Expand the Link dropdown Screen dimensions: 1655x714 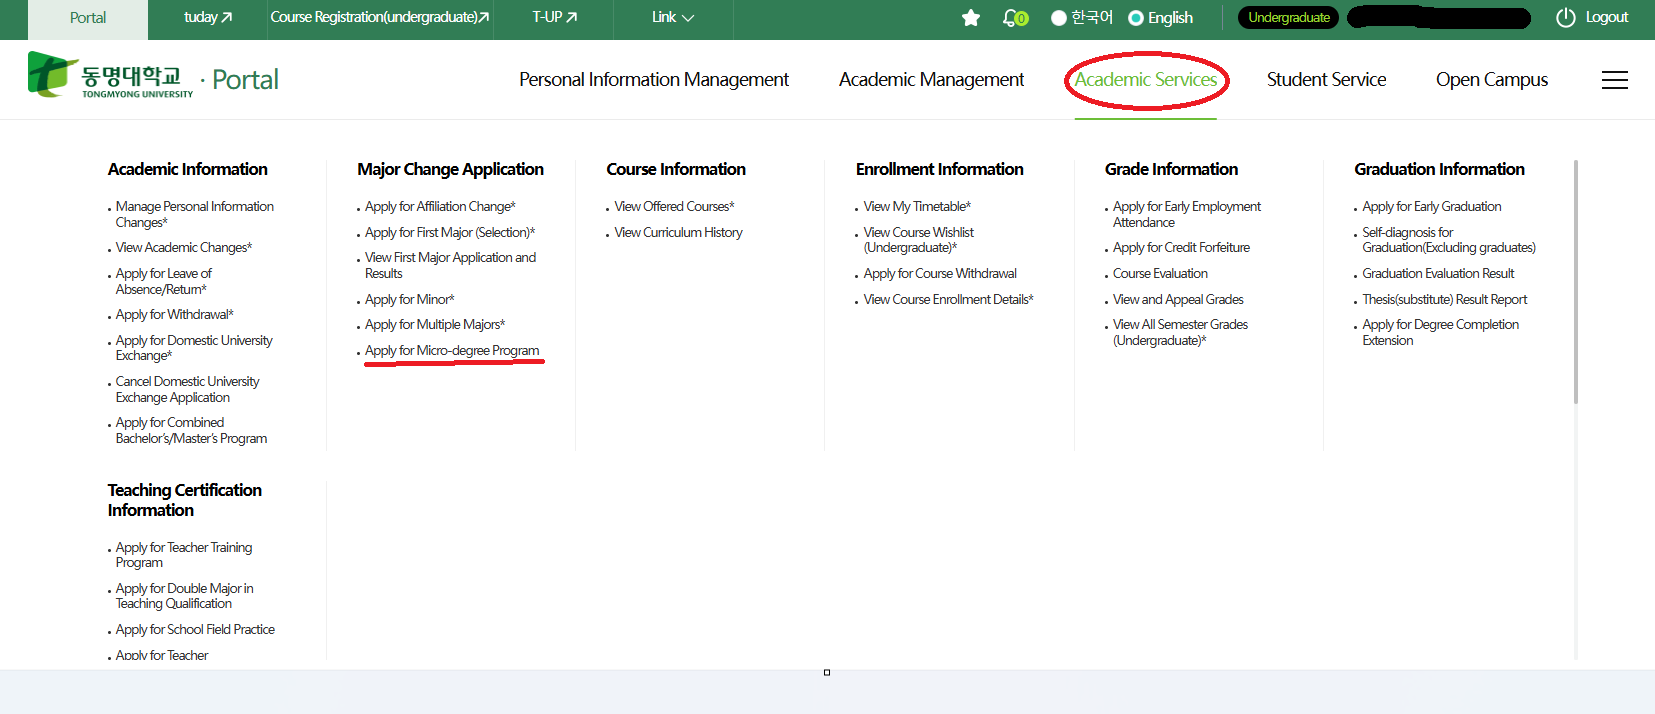pyautogui.click(x=672, y=18)
